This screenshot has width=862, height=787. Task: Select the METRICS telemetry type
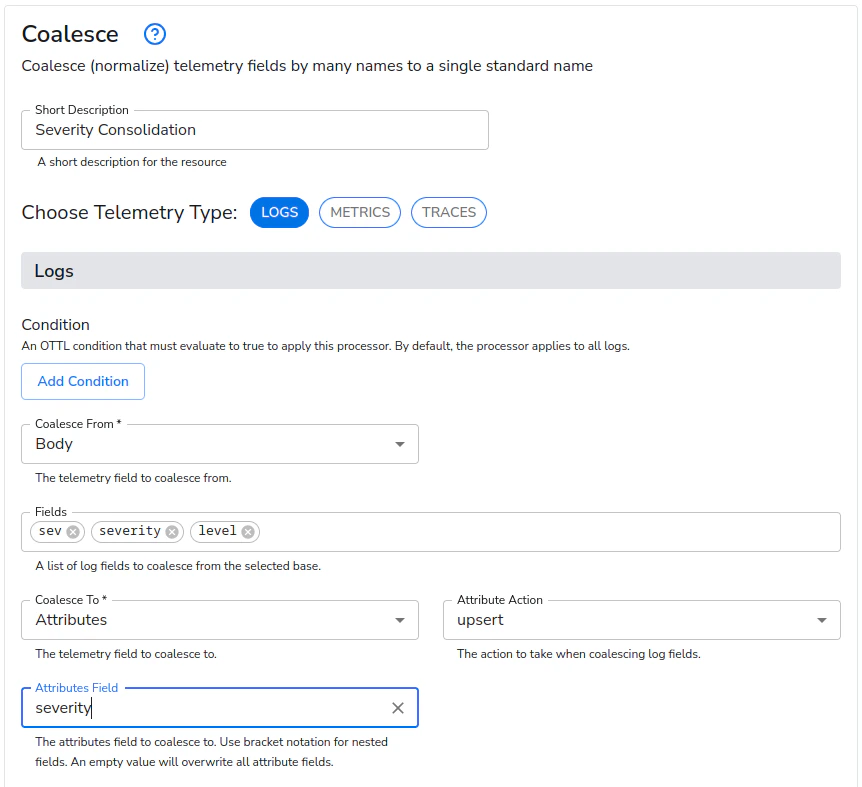[x=360, y=212]
